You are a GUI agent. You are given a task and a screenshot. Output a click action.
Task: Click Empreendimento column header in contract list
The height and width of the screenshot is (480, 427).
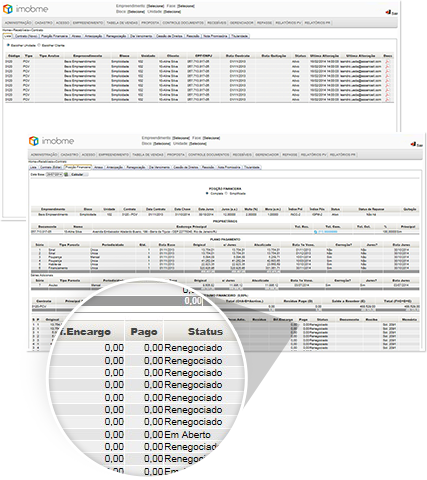pos(87,56)
